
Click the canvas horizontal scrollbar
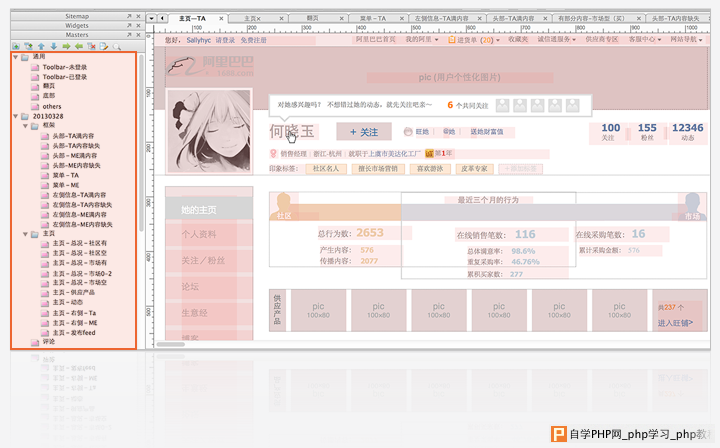tap(170, 344)
